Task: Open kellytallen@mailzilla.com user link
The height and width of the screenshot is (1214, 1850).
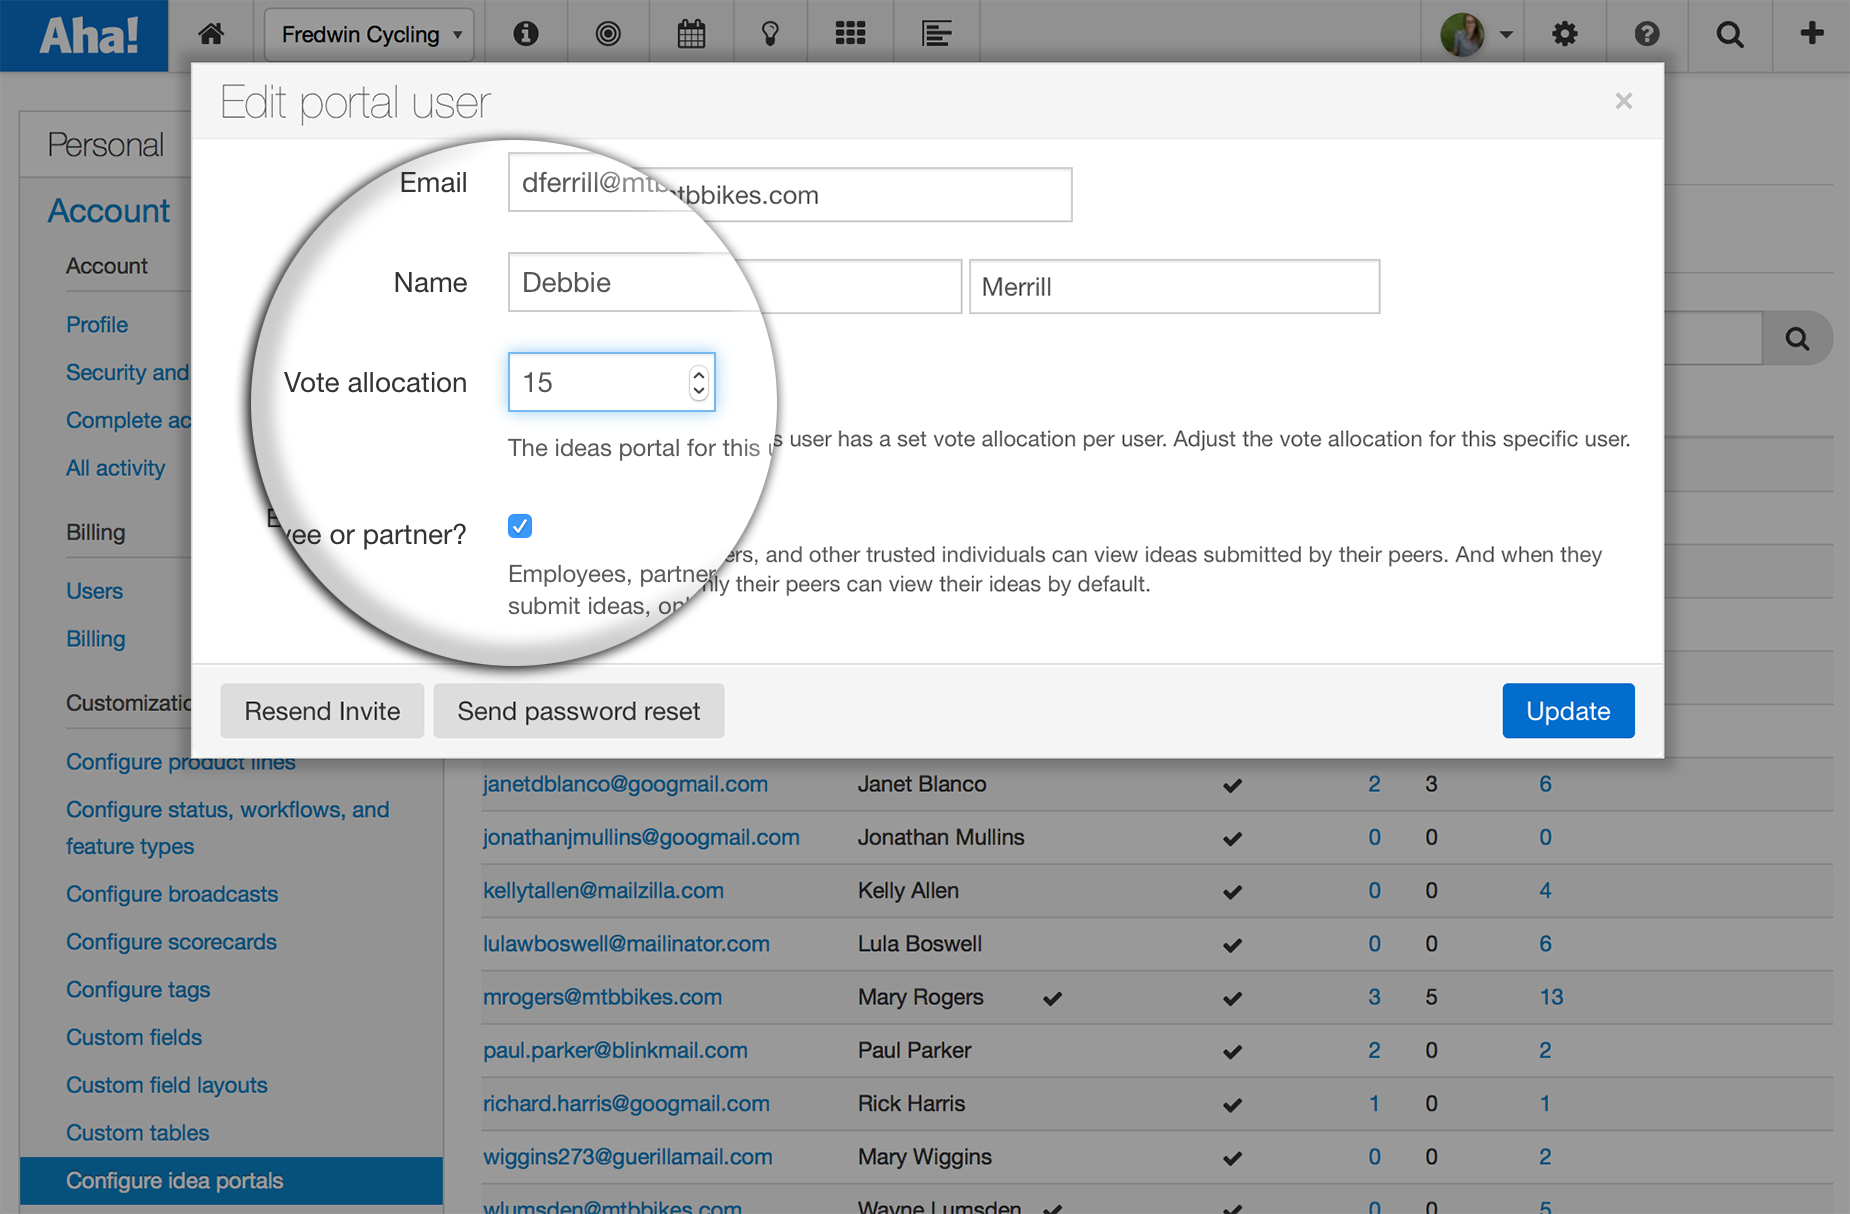Action: click(603, 890)
